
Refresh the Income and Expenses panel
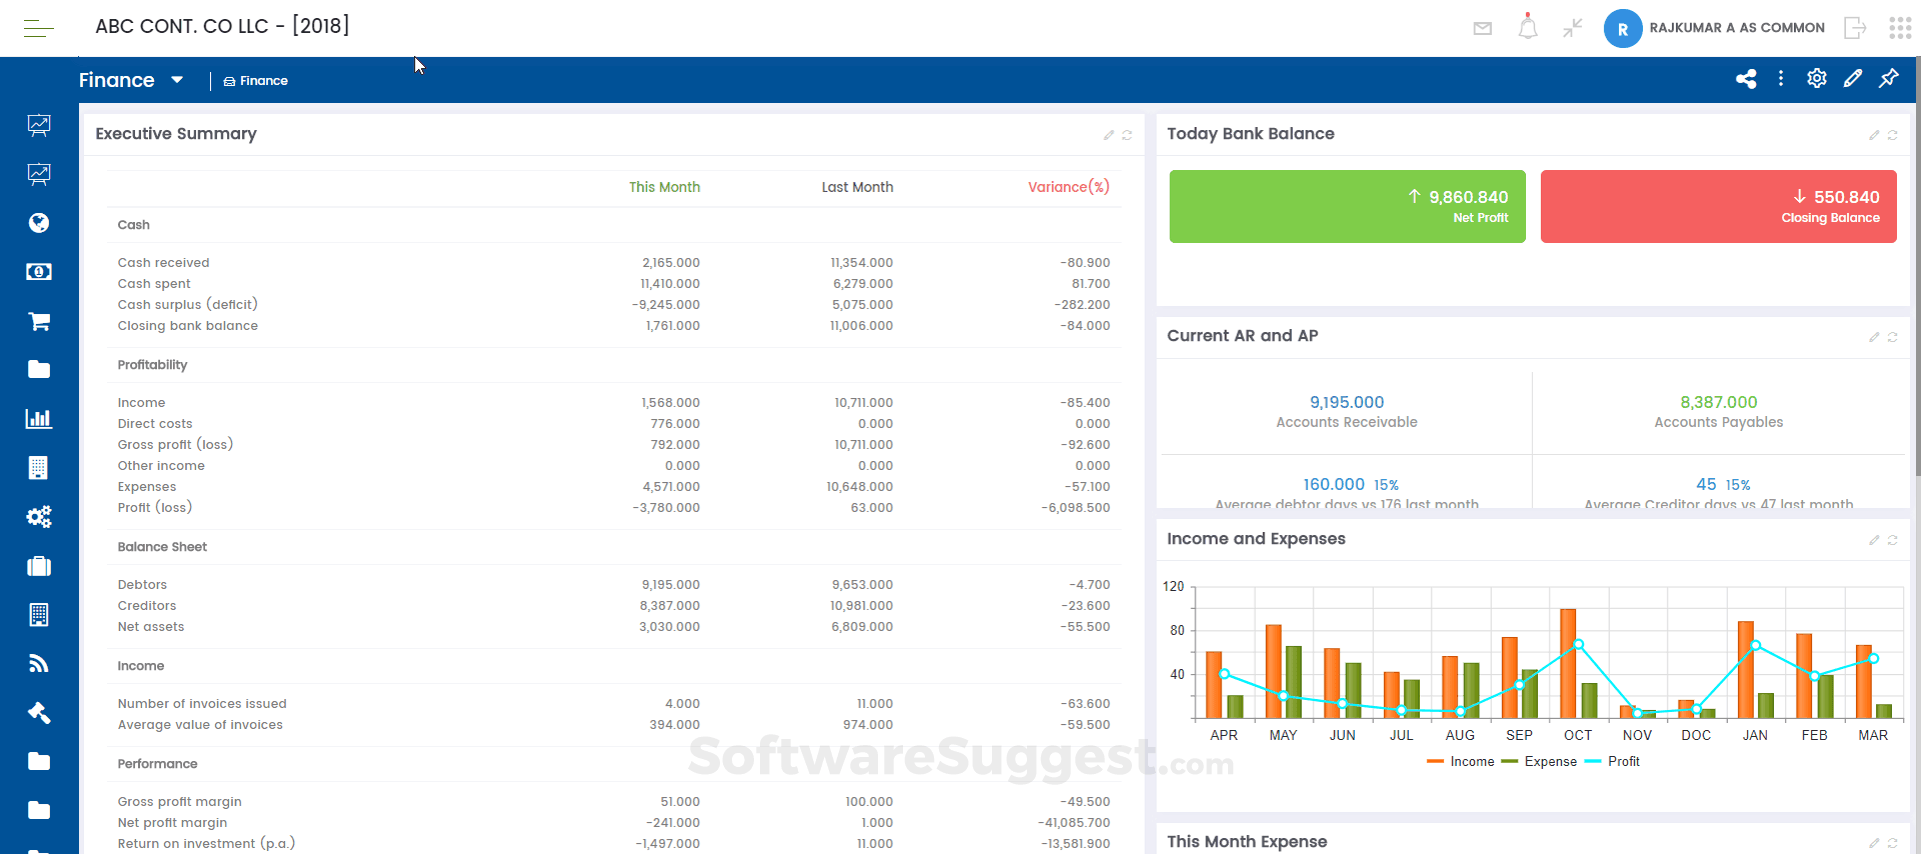click(1893, 540)
